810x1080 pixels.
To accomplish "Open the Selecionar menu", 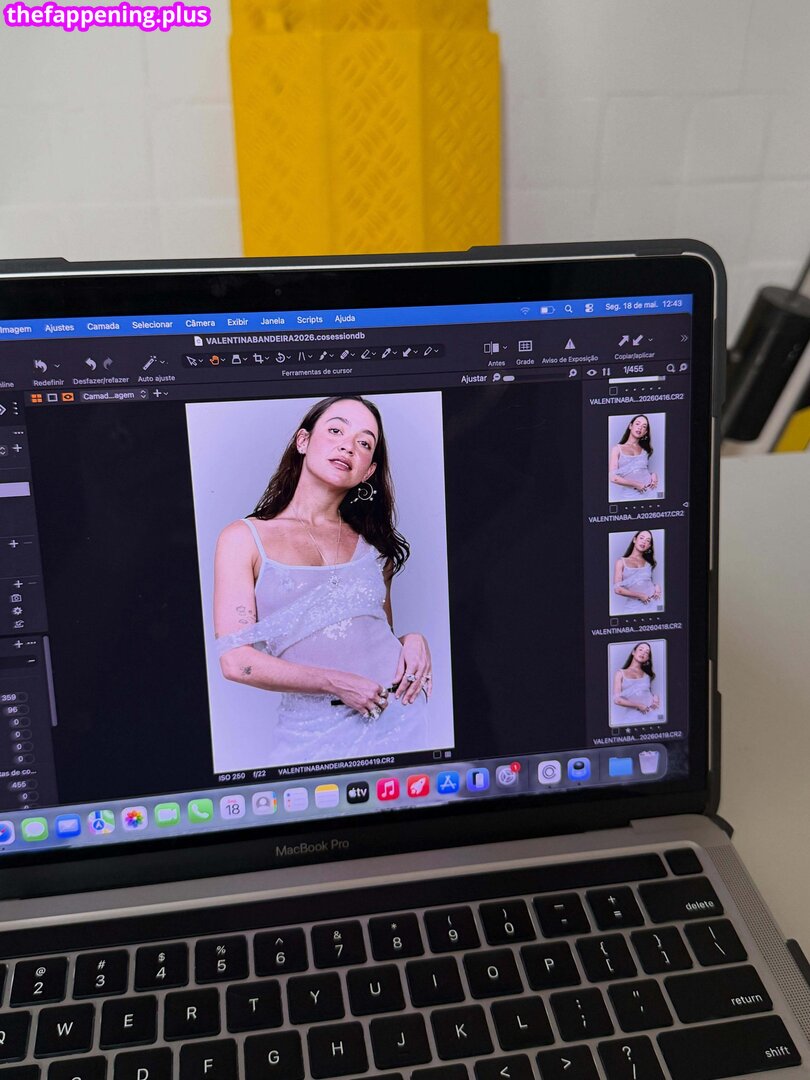I will pyautogui.click(x=152, y=324).
